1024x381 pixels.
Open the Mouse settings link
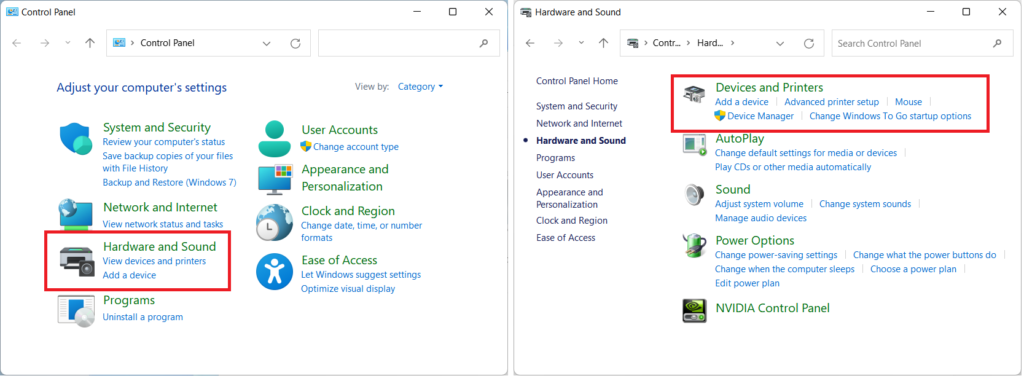point(908,102)
